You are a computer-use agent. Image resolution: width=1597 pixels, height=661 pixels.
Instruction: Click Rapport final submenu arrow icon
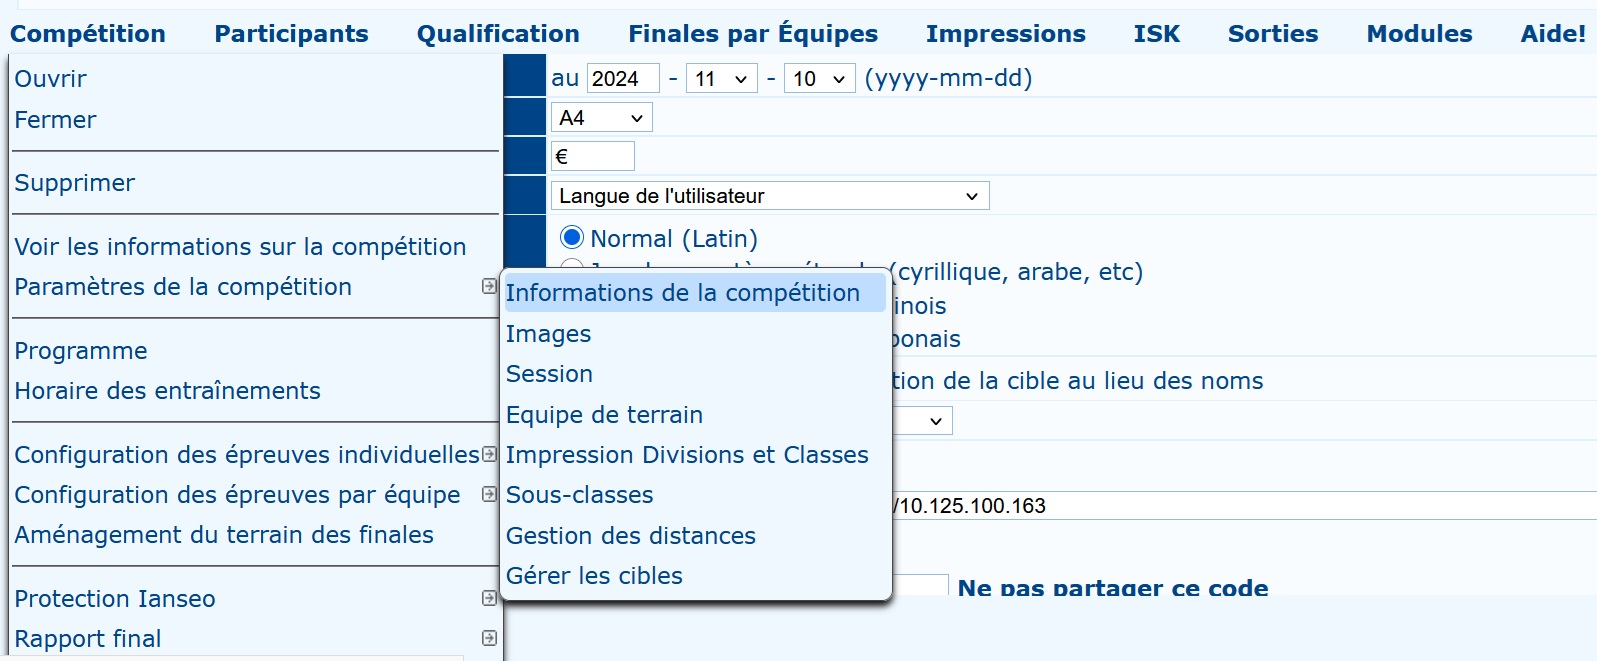pos(489,638)
